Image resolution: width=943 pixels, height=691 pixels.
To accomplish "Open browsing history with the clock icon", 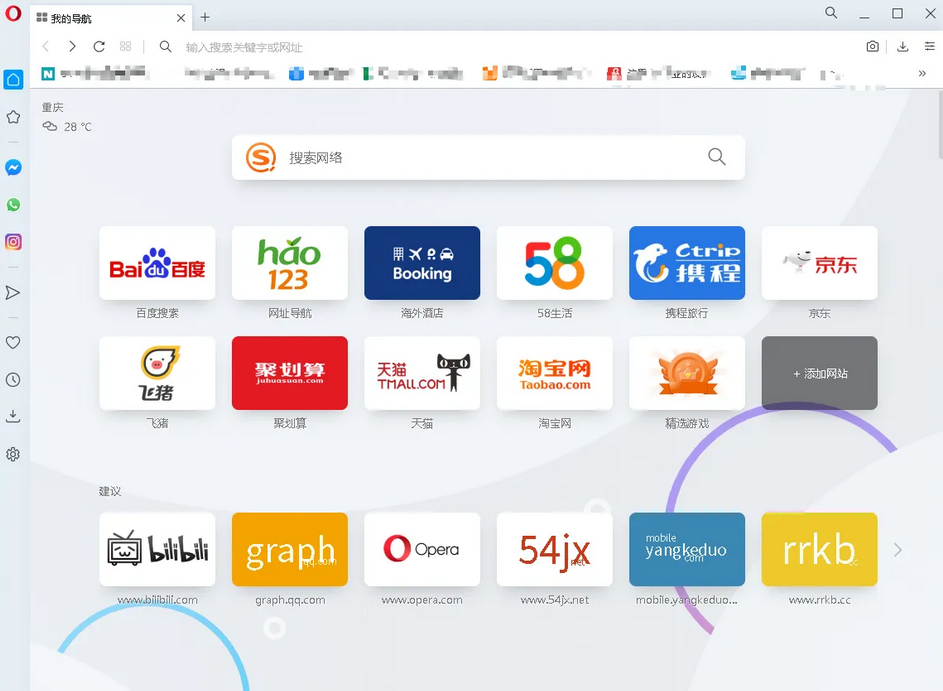I will 13,380.
